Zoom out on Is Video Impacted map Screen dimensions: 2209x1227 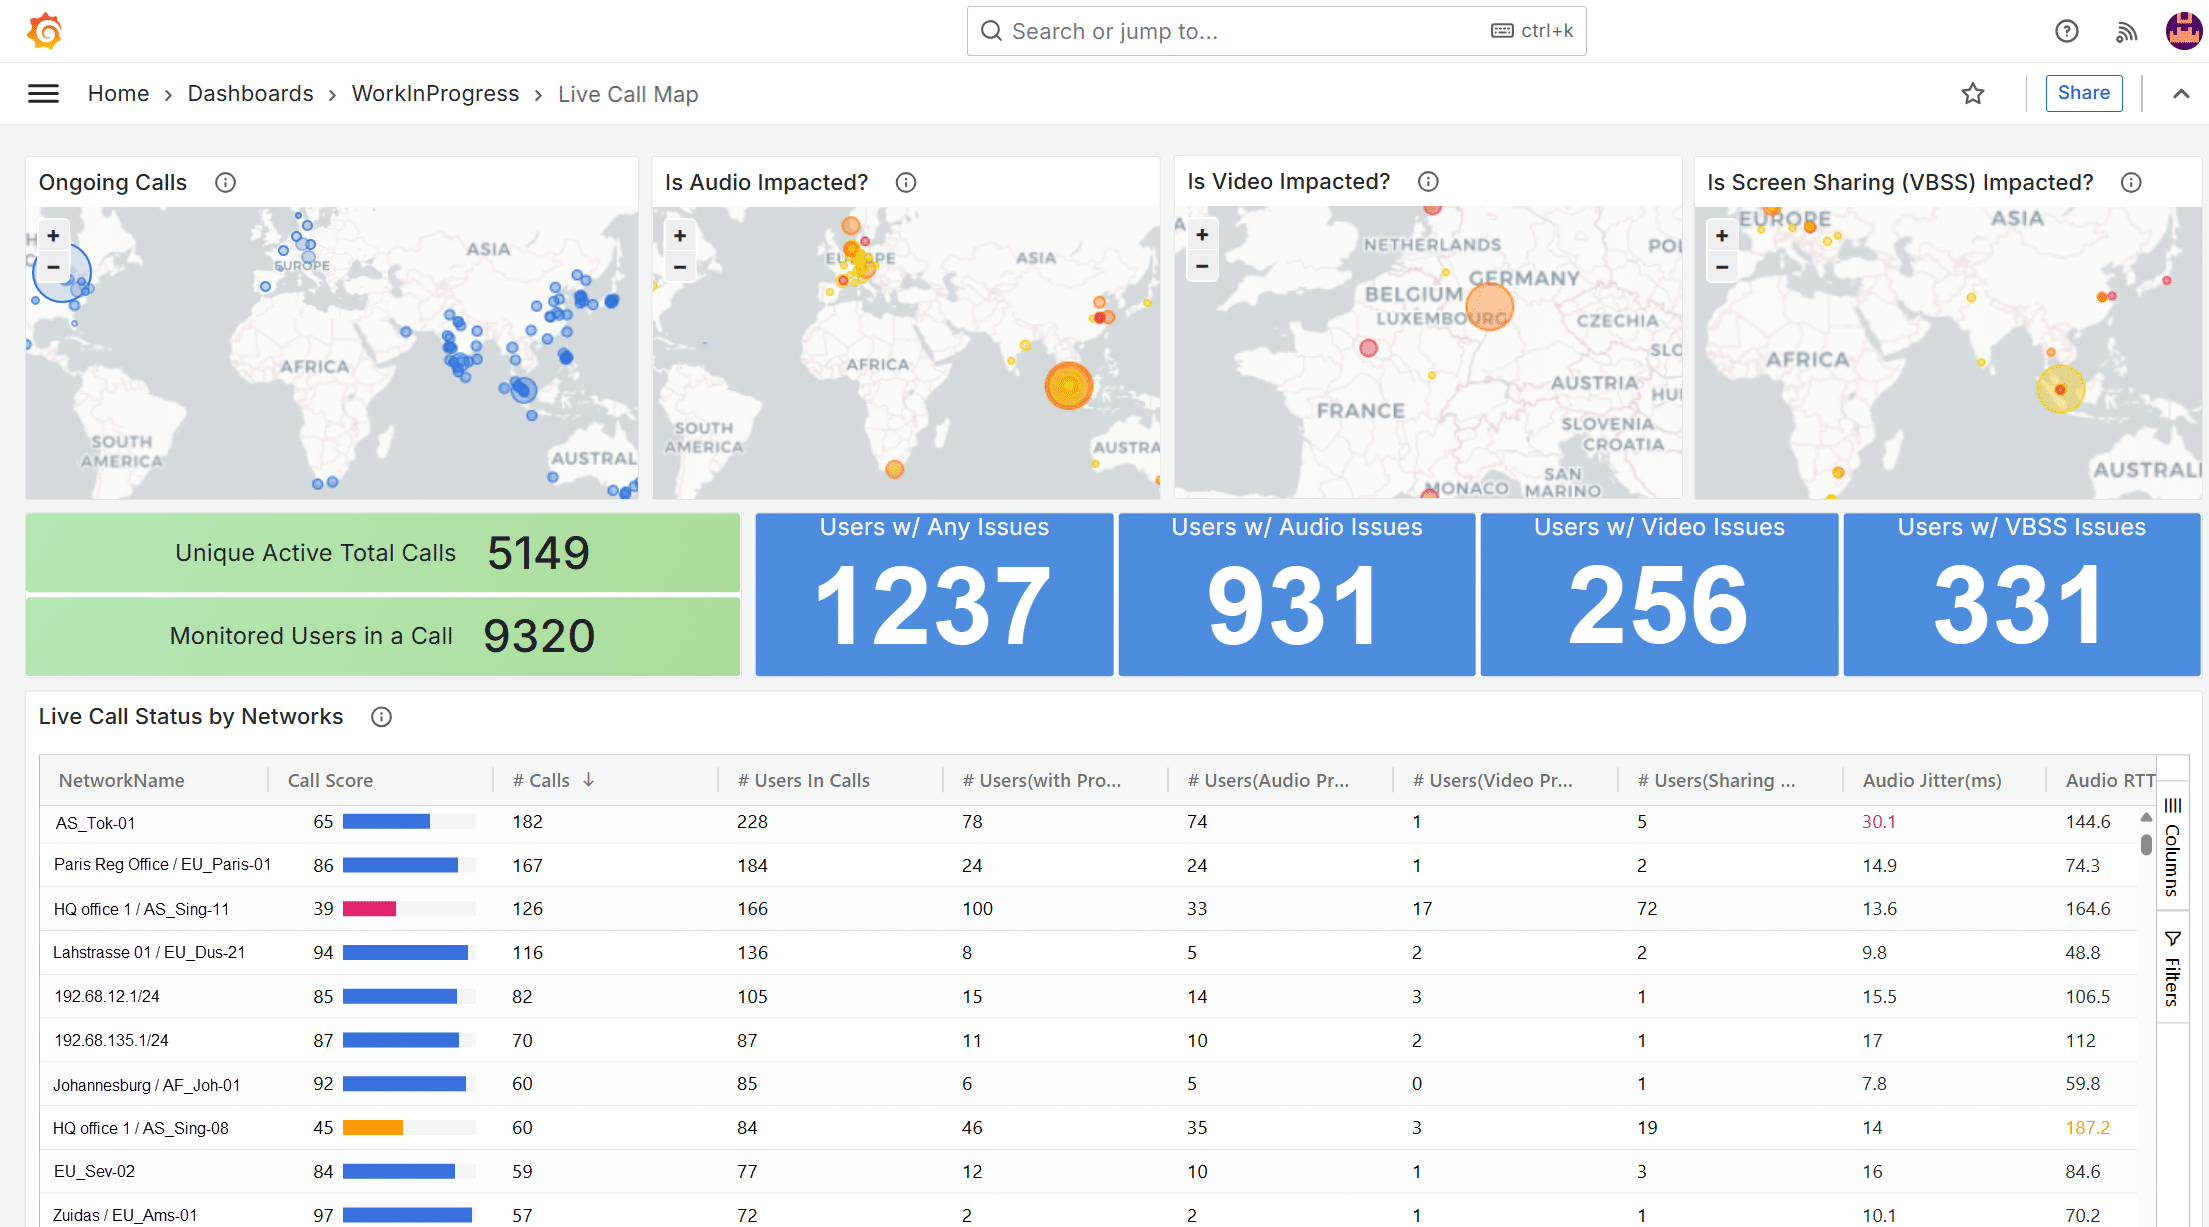point(1202,267)
